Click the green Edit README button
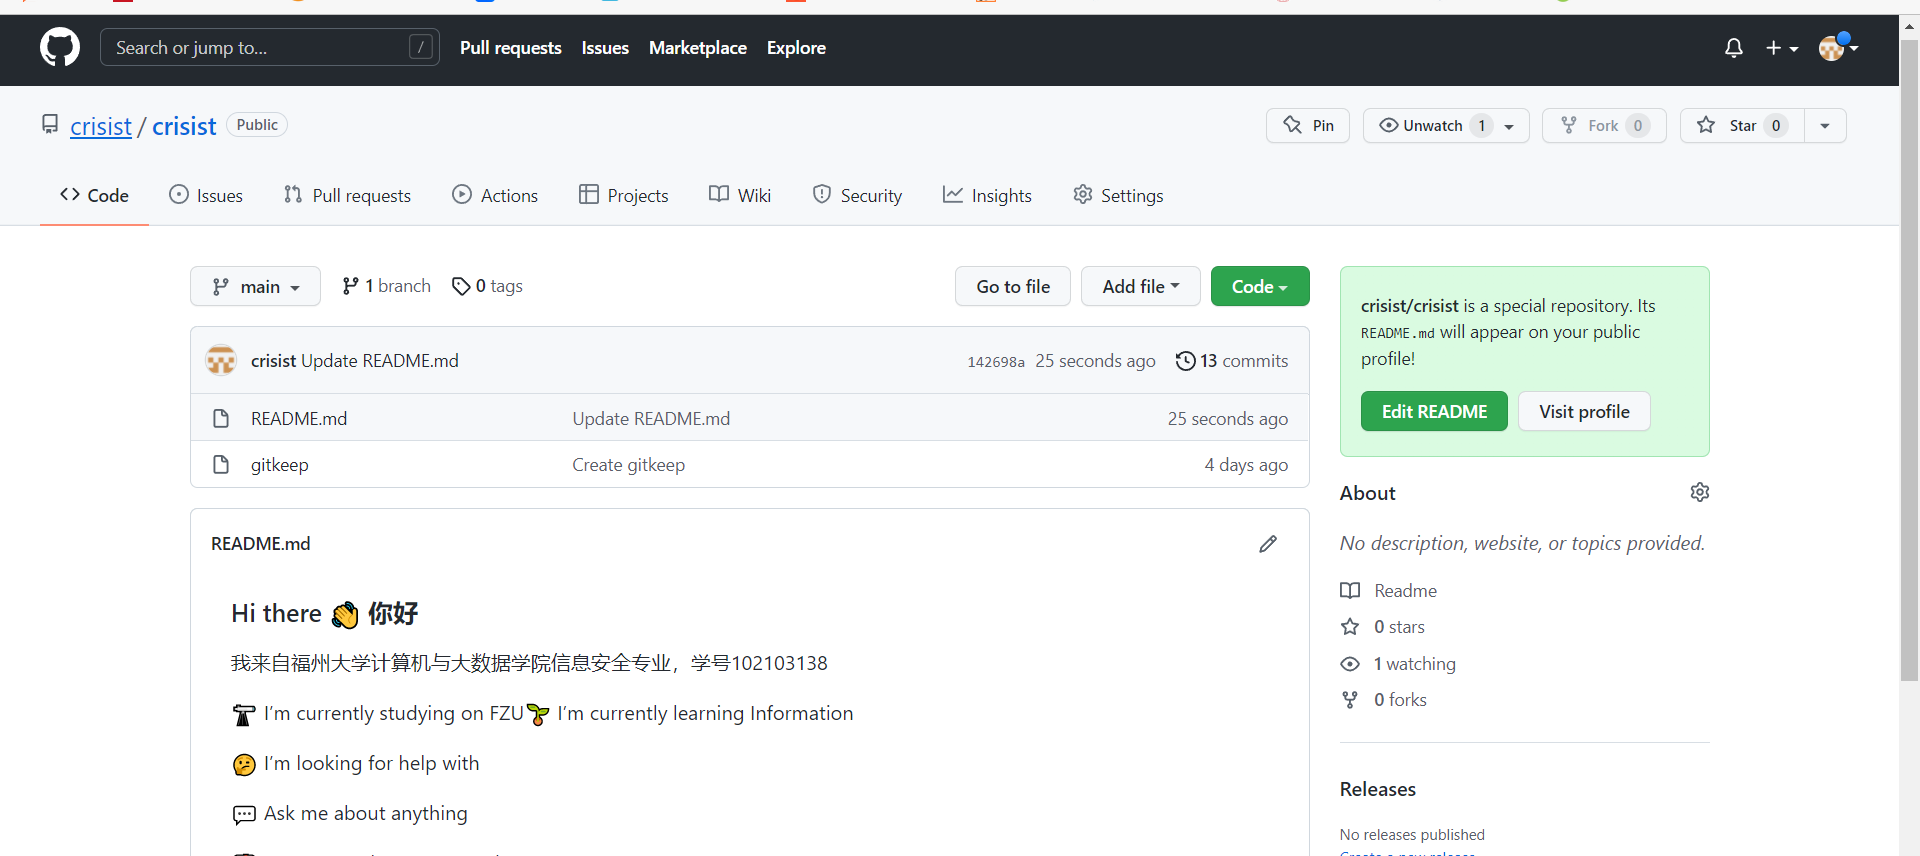The image size is (1920, 856). point(1434,411)
